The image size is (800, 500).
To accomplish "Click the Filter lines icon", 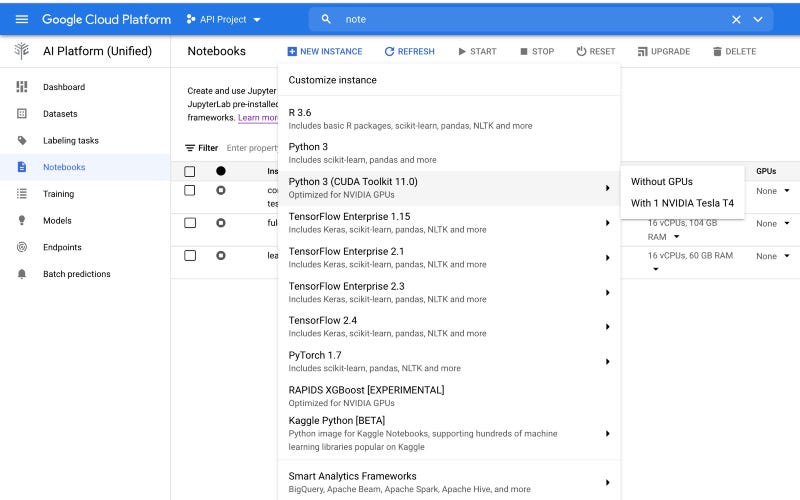I will click(190, 148).
